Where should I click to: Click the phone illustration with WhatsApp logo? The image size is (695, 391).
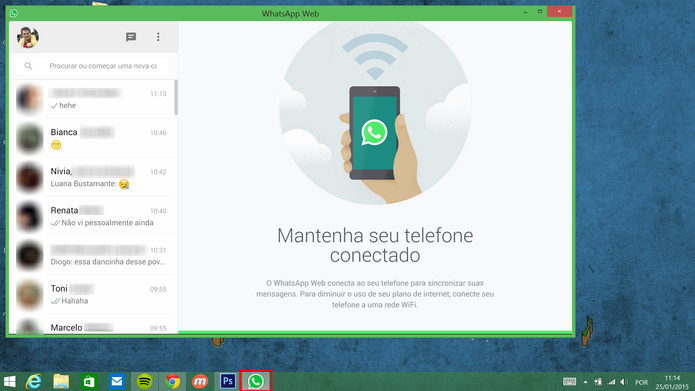point(375,133)
